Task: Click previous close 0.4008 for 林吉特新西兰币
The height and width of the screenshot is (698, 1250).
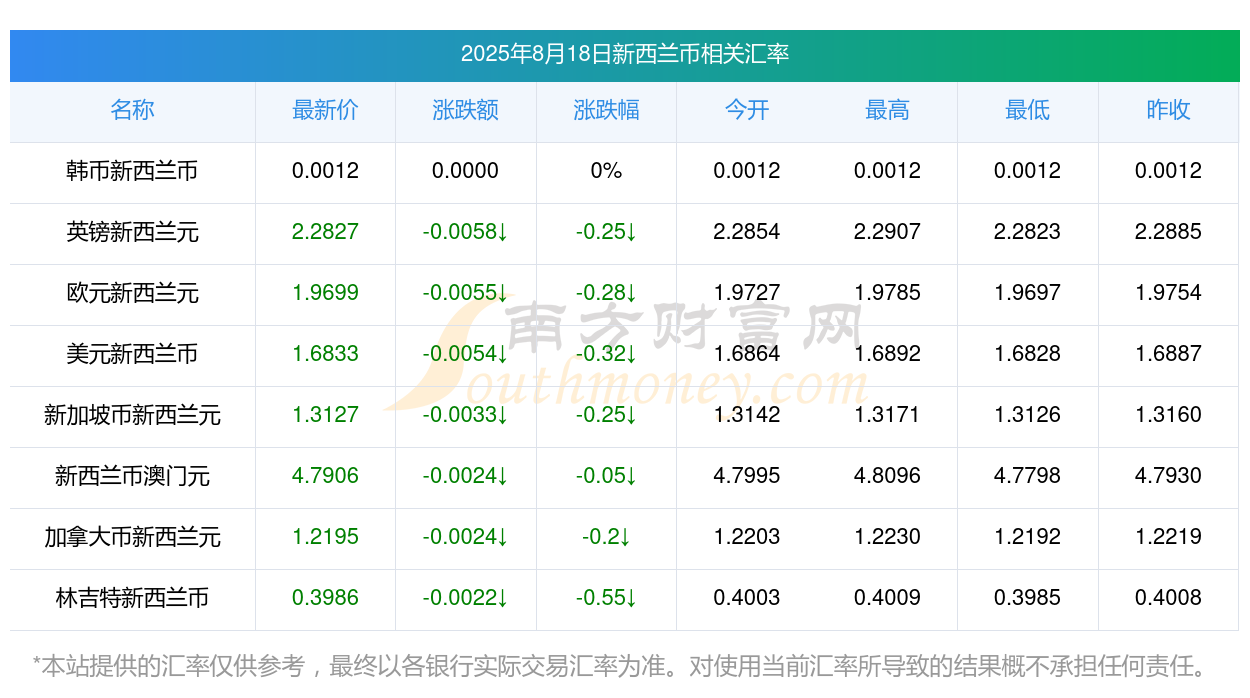Action: (x=1168, y=598)
